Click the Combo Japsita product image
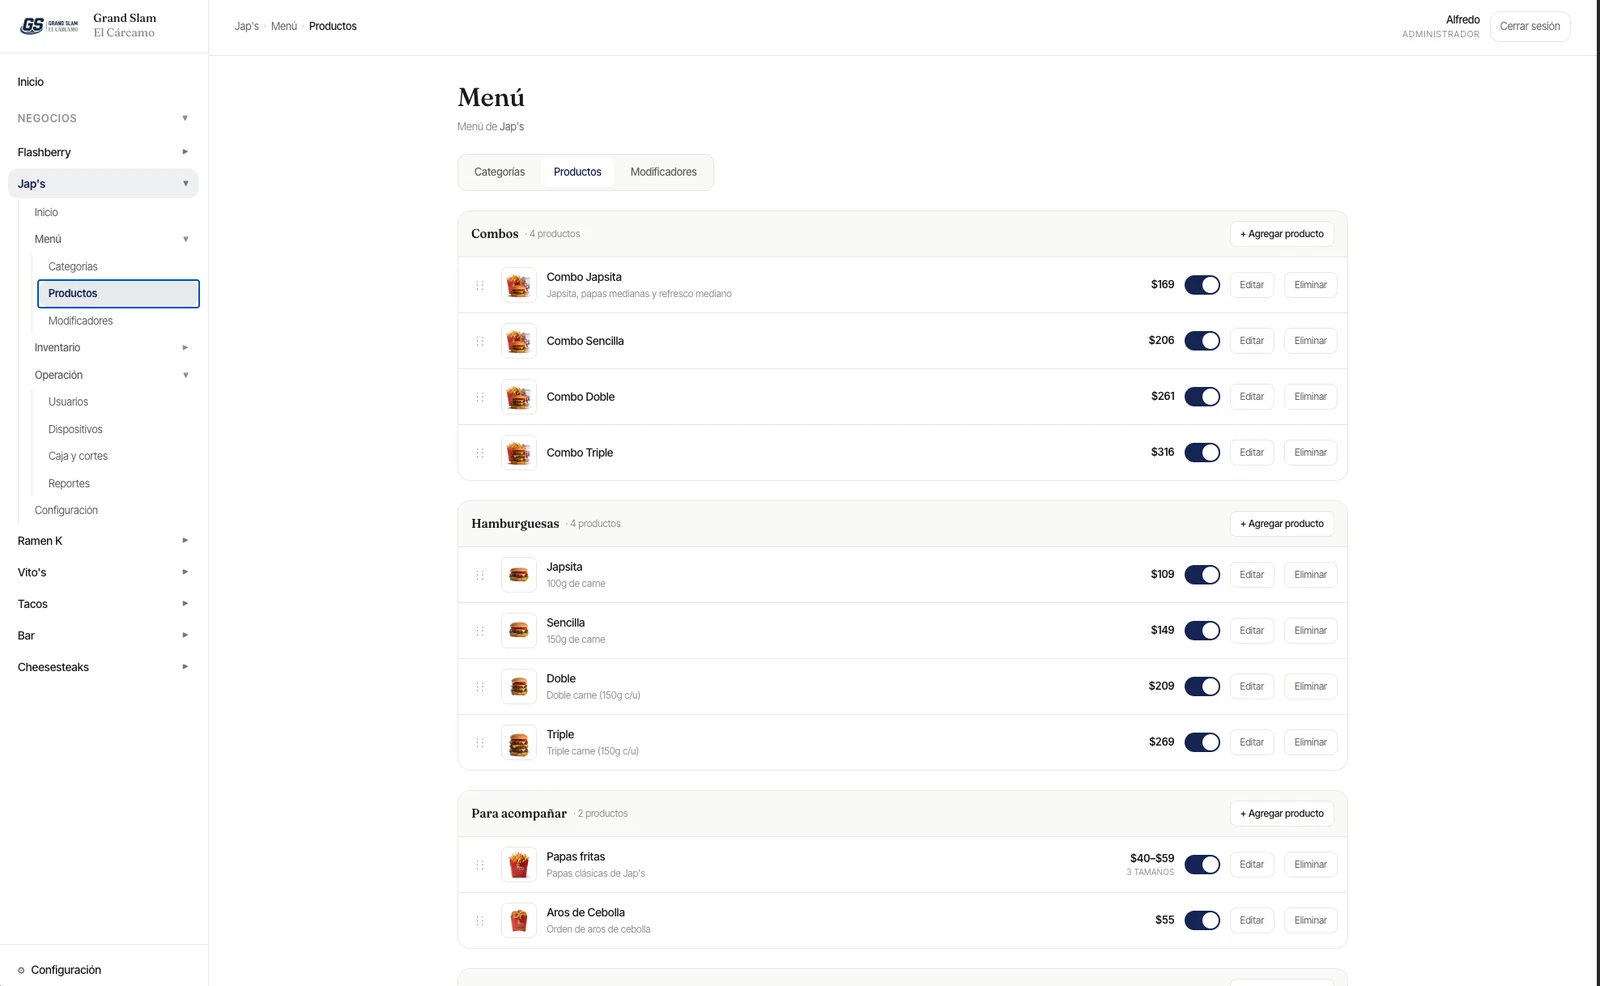The height and width of the screenshot is (986, 1600). click(518, 285)
